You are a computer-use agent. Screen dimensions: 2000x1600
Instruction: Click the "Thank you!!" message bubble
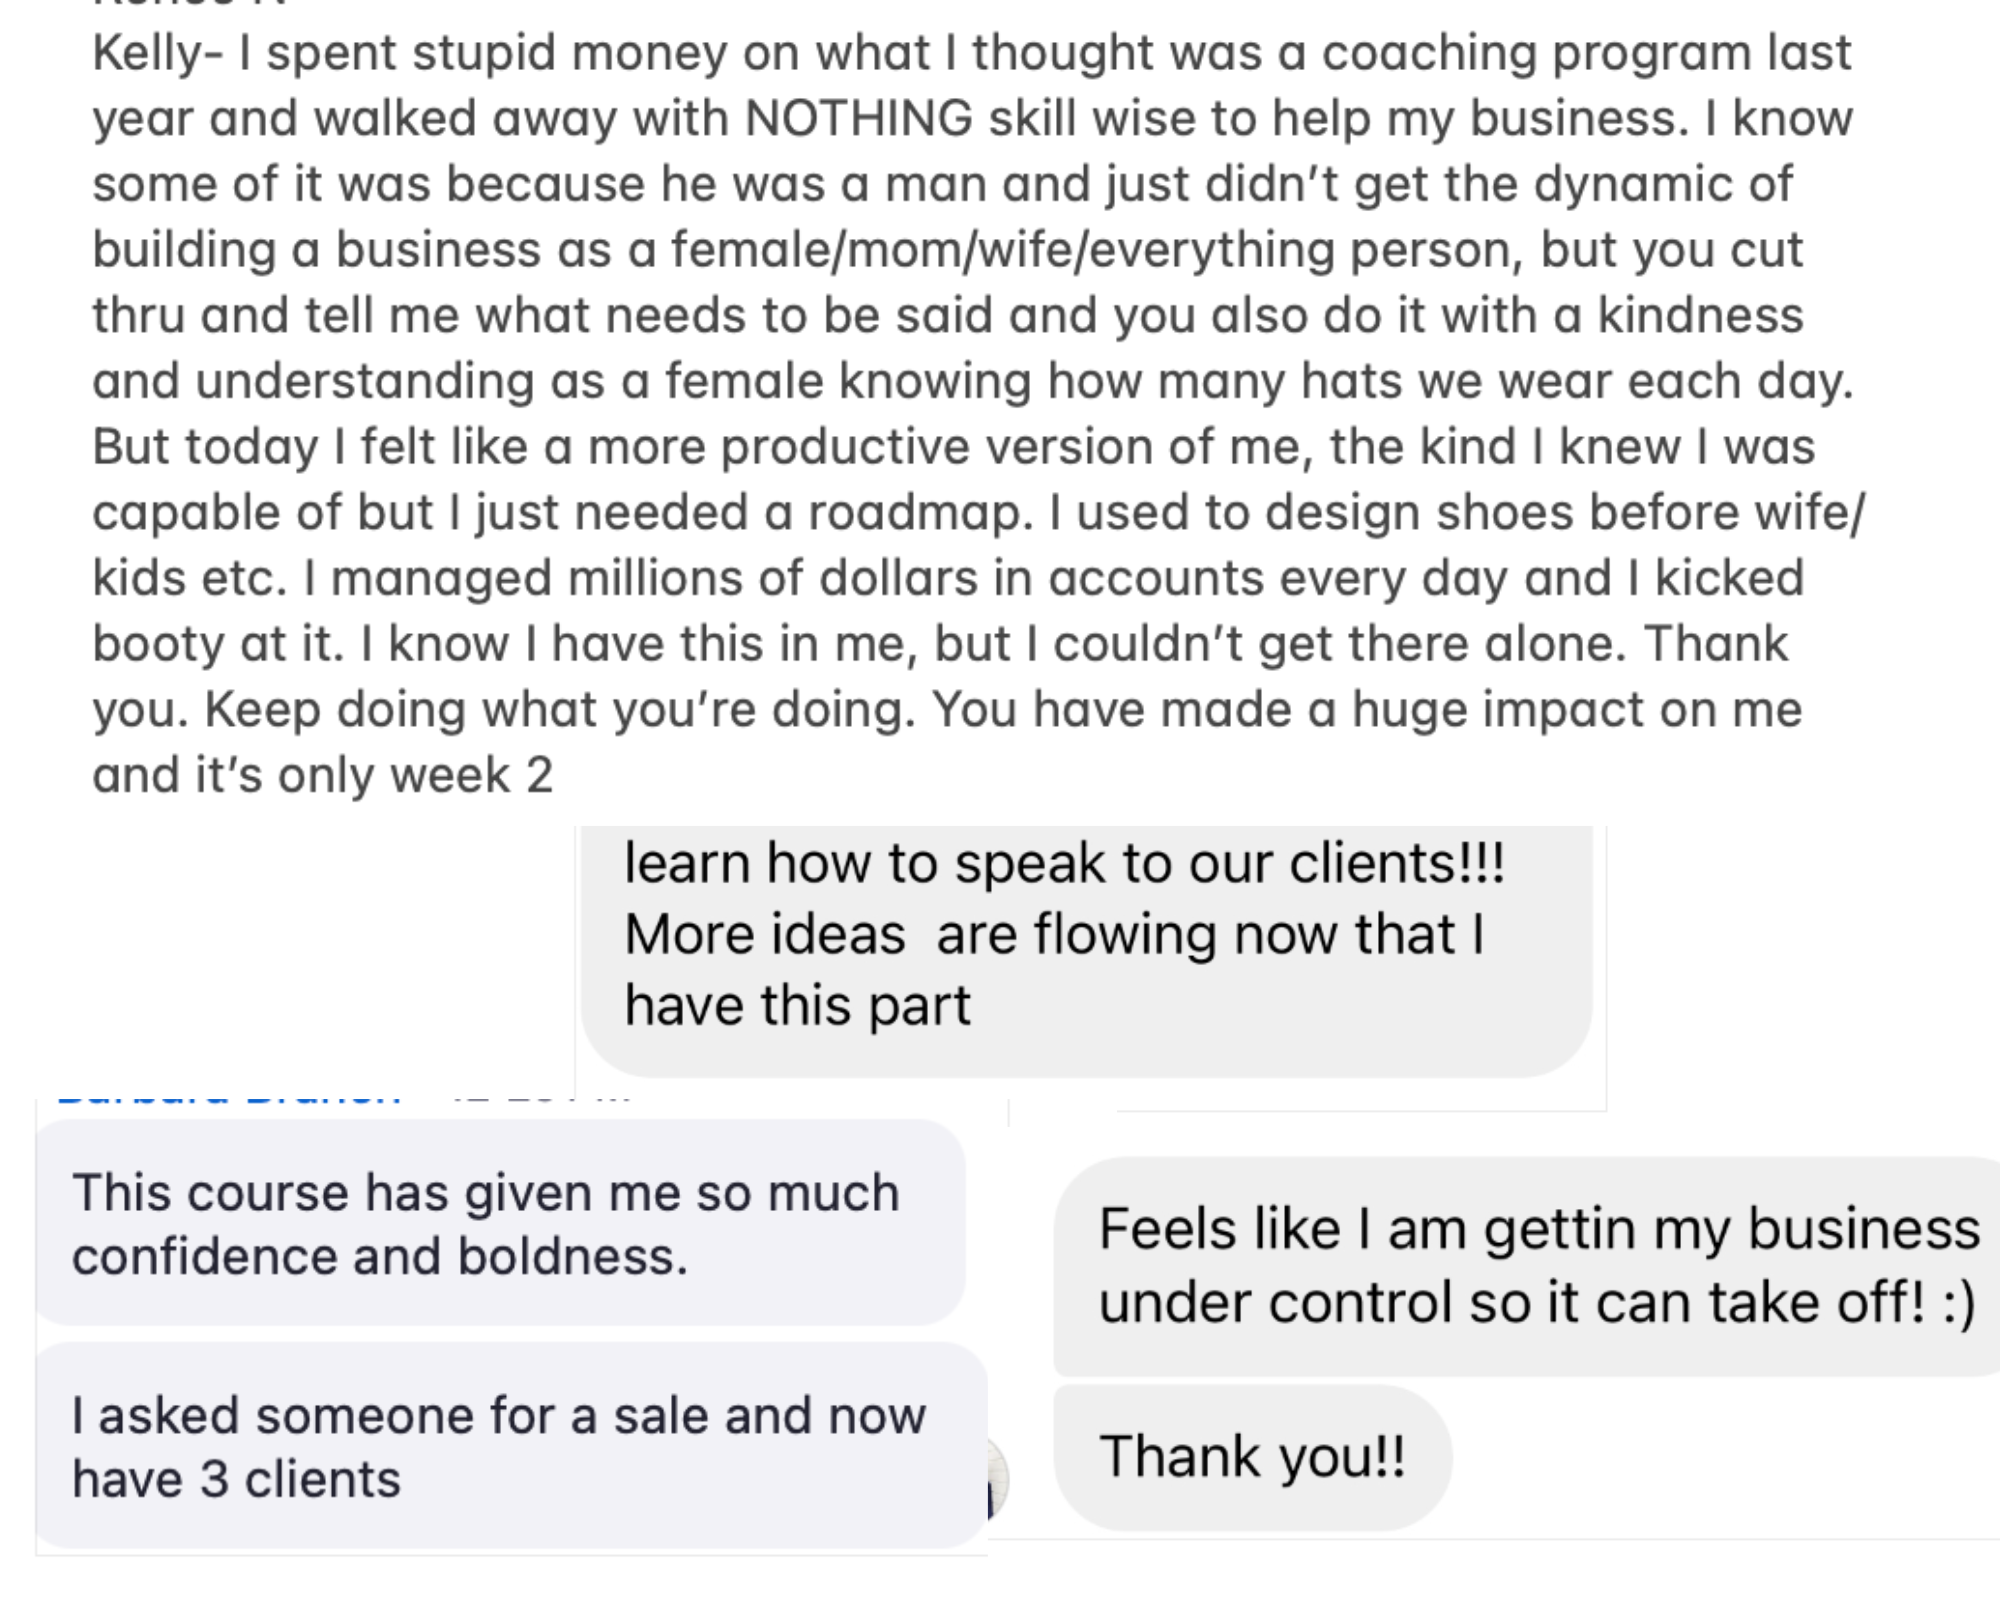[x=1252, y=1457]
